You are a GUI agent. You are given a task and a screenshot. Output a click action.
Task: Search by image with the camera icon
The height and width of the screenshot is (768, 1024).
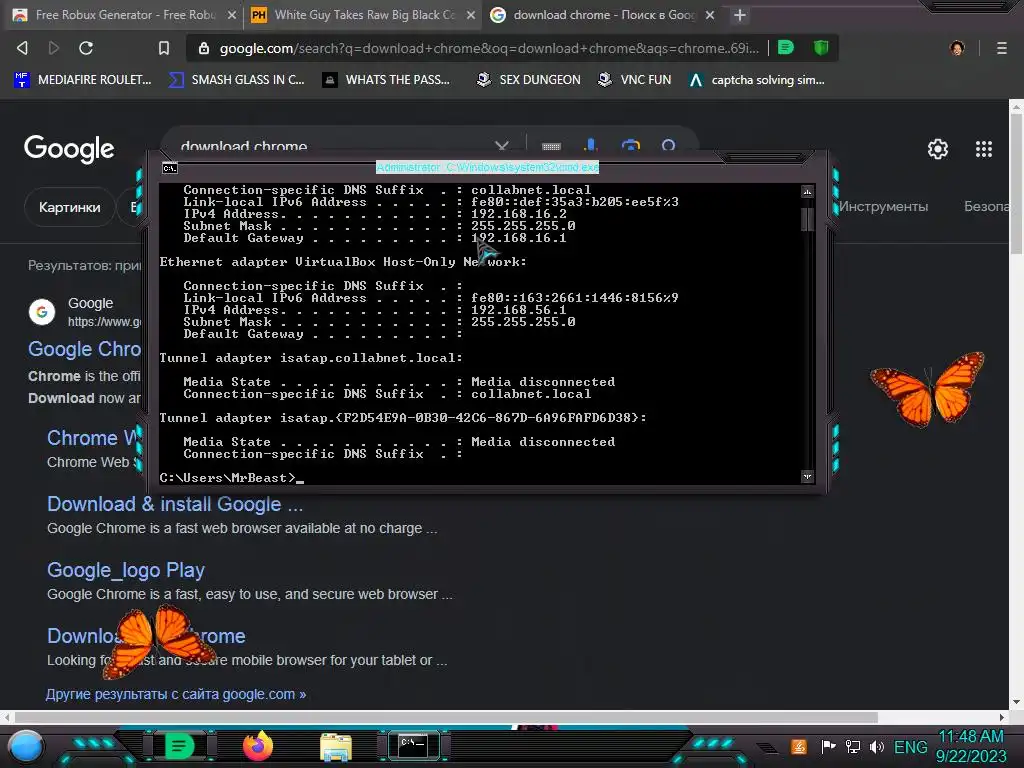click(630, 146)
